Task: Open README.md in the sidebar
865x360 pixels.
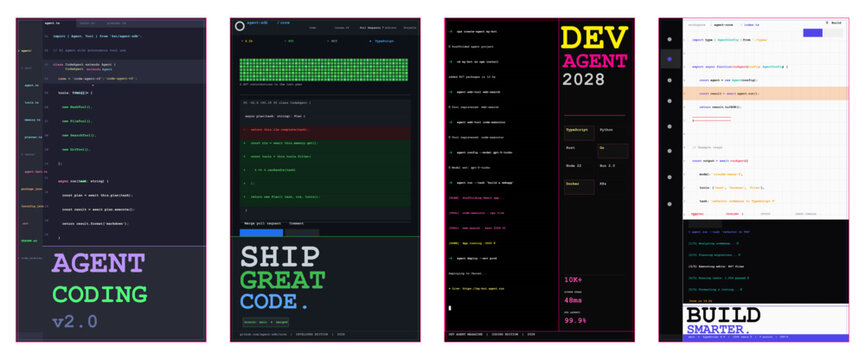Action: [29, 240]
